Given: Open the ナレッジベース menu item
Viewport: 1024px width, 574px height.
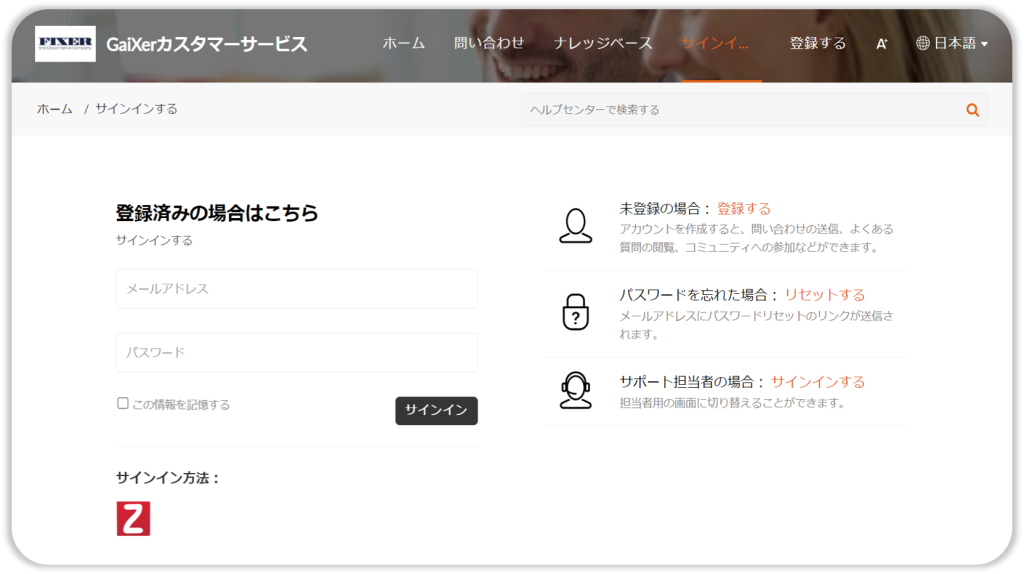Looking at the screenshot, I should (x=603, y=43).
